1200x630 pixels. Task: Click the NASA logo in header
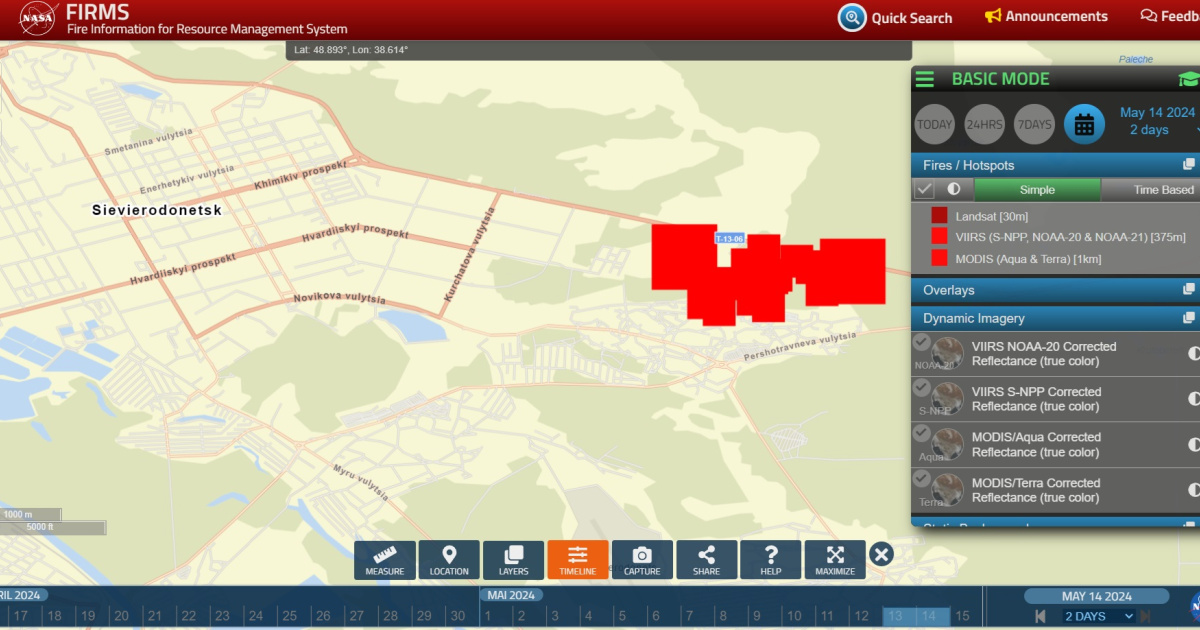(x=37, y=18)
